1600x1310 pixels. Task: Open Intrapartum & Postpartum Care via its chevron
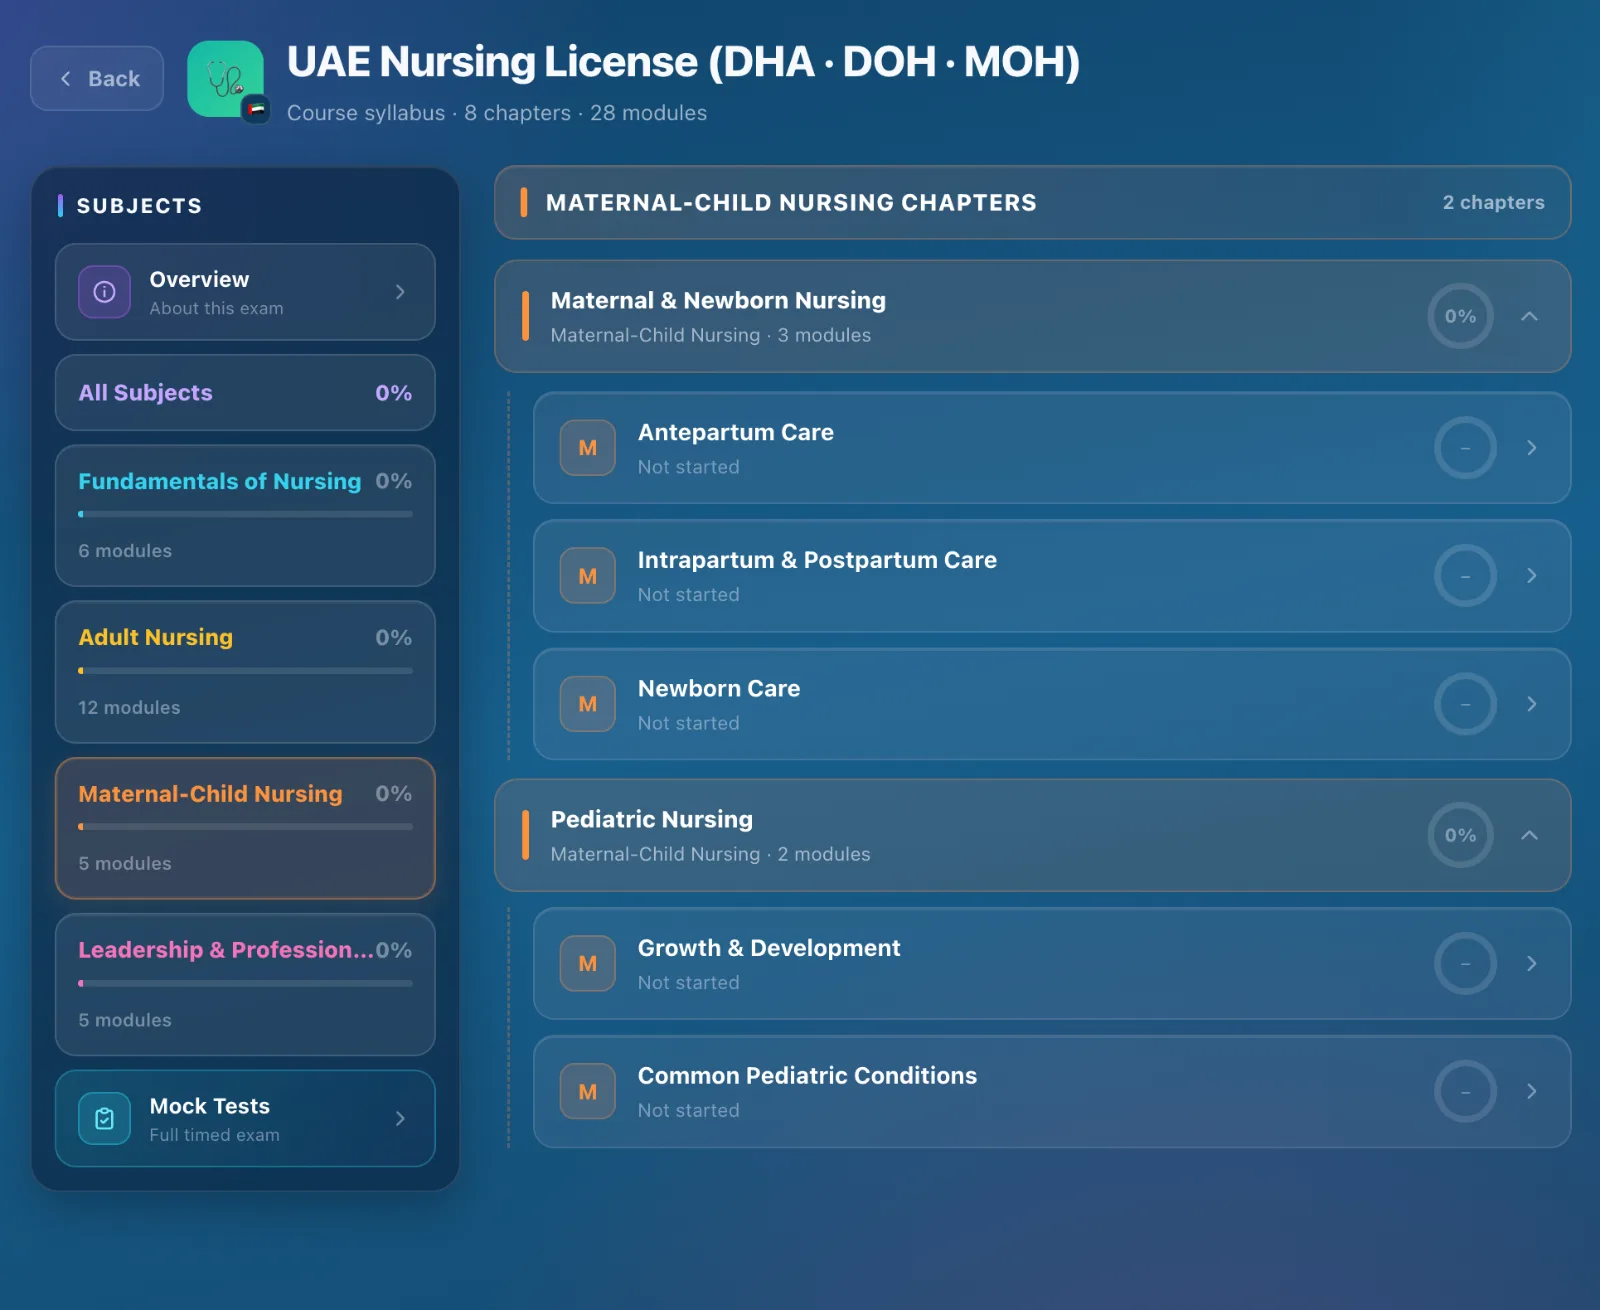coord(1531,576)
